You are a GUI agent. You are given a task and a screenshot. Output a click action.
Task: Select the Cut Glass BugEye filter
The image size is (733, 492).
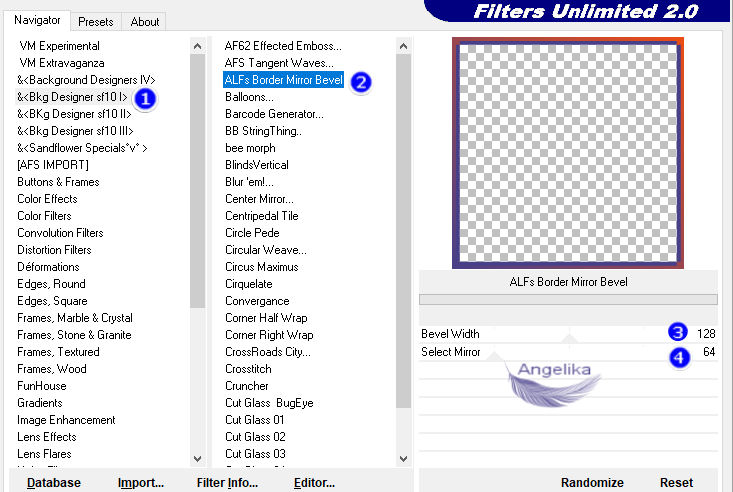click(x=269, y=403)
